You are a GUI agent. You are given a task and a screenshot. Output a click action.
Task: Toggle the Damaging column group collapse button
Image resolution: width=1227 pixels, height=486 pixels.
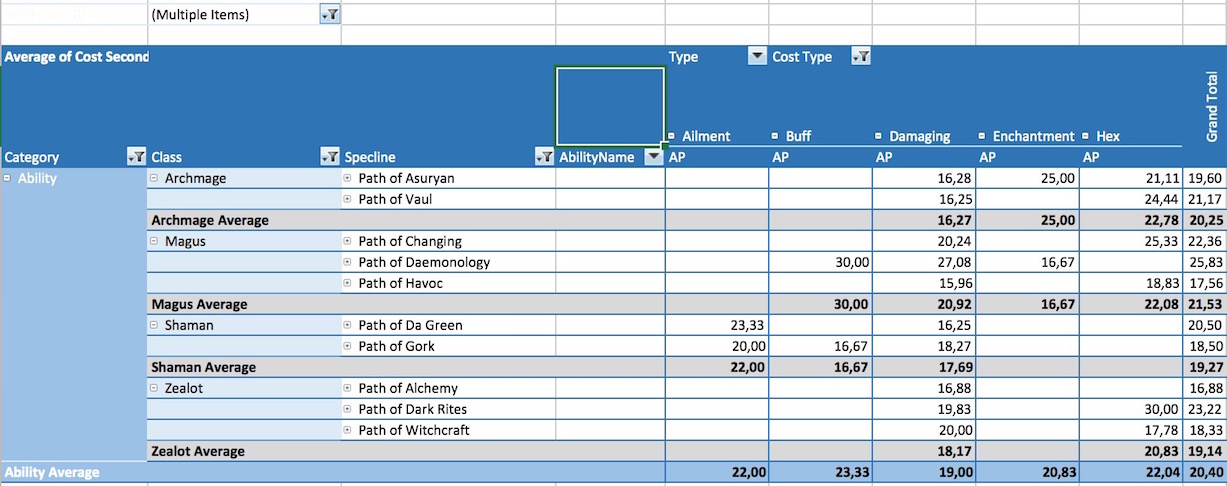(879, 136)
